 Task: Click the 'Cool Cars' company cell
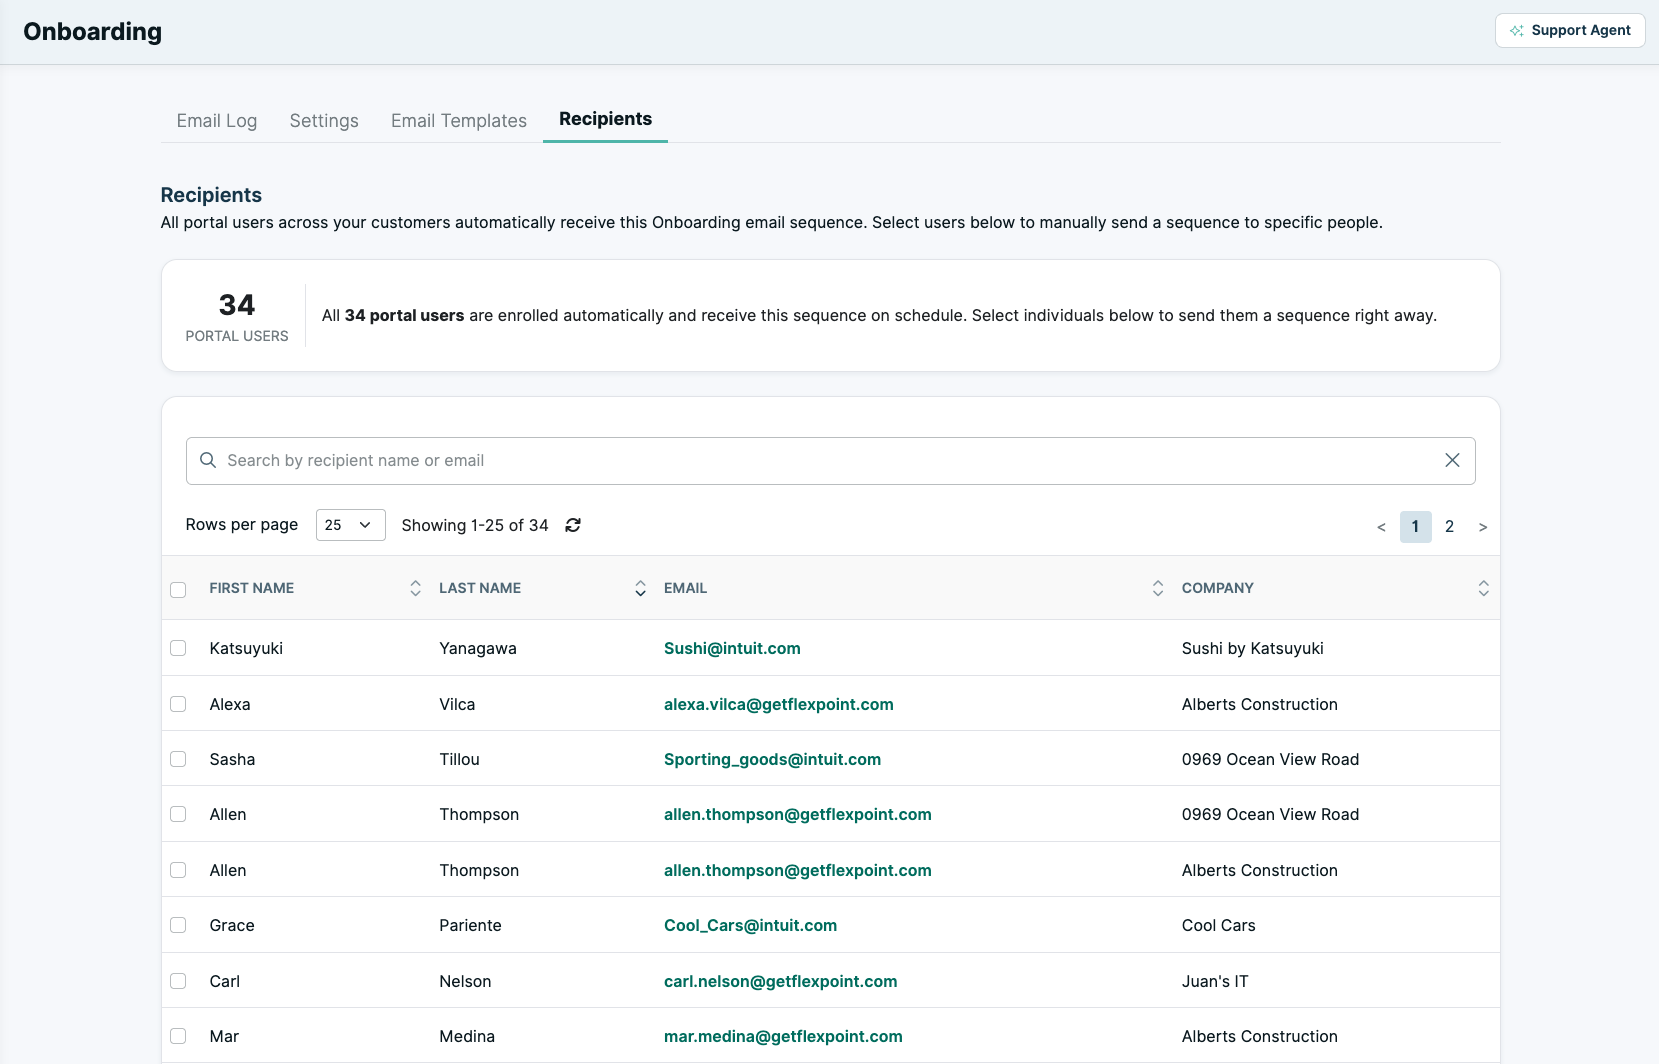pyautogui.click(x=1219, y=925)
